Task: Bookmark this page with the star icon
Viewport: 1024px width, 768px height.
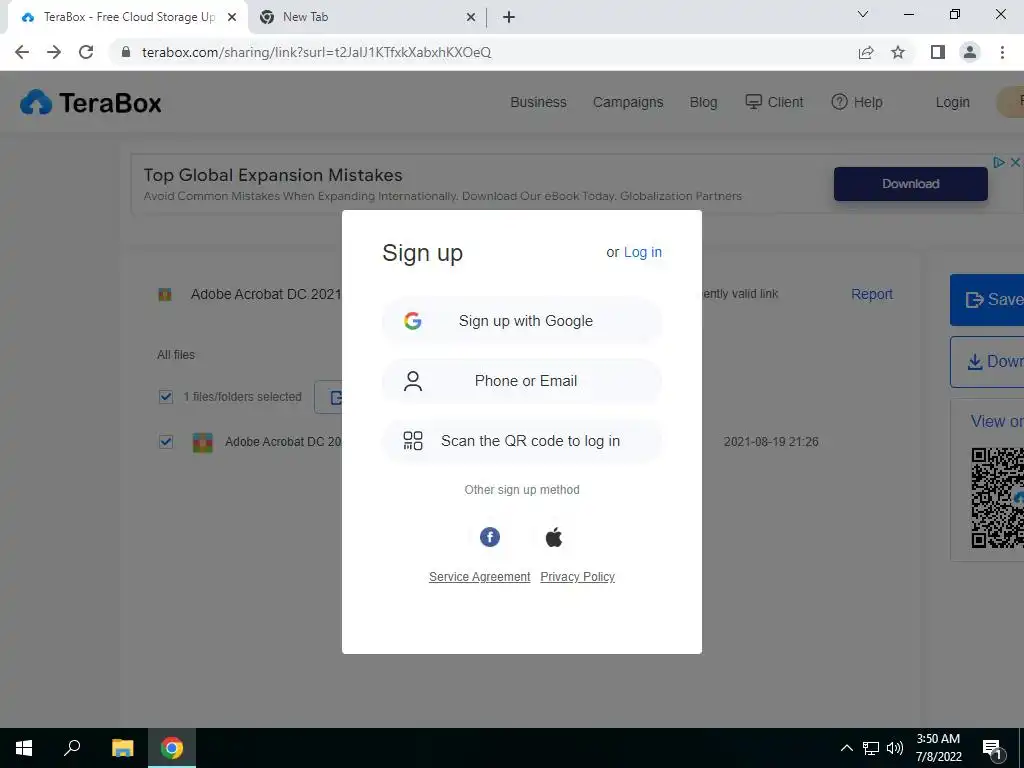Action: point(898,52)
